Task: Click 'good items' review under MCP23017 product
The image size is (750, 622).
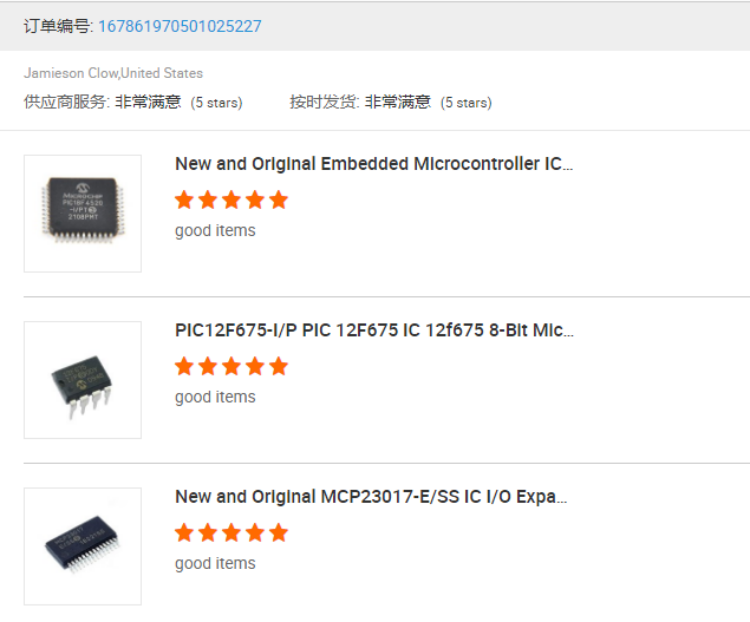Action: coord(215,564)
